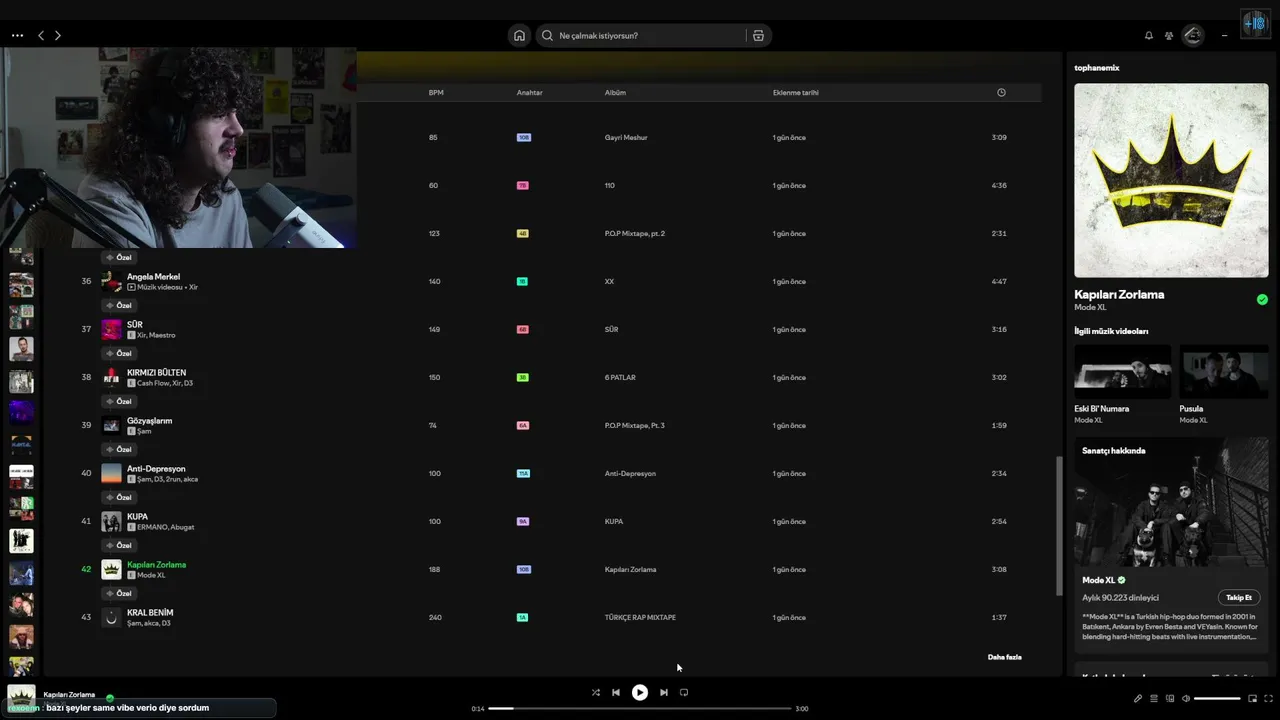
Task: Select the KUPA track title
Action: [137, 516]
